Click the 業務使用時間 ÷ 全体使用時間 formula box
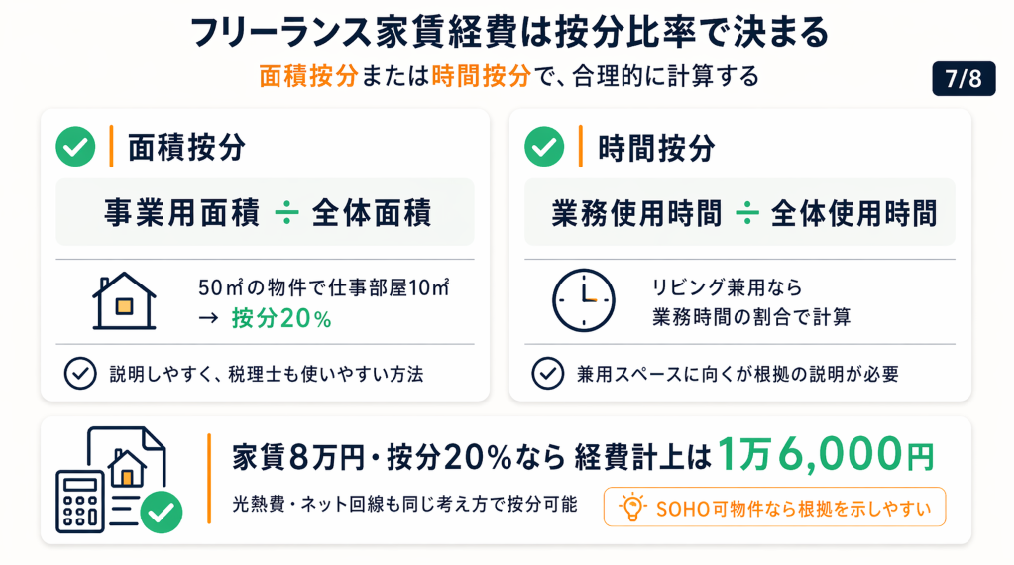This screenshot has width=1014, height=565. click(740, 213)
